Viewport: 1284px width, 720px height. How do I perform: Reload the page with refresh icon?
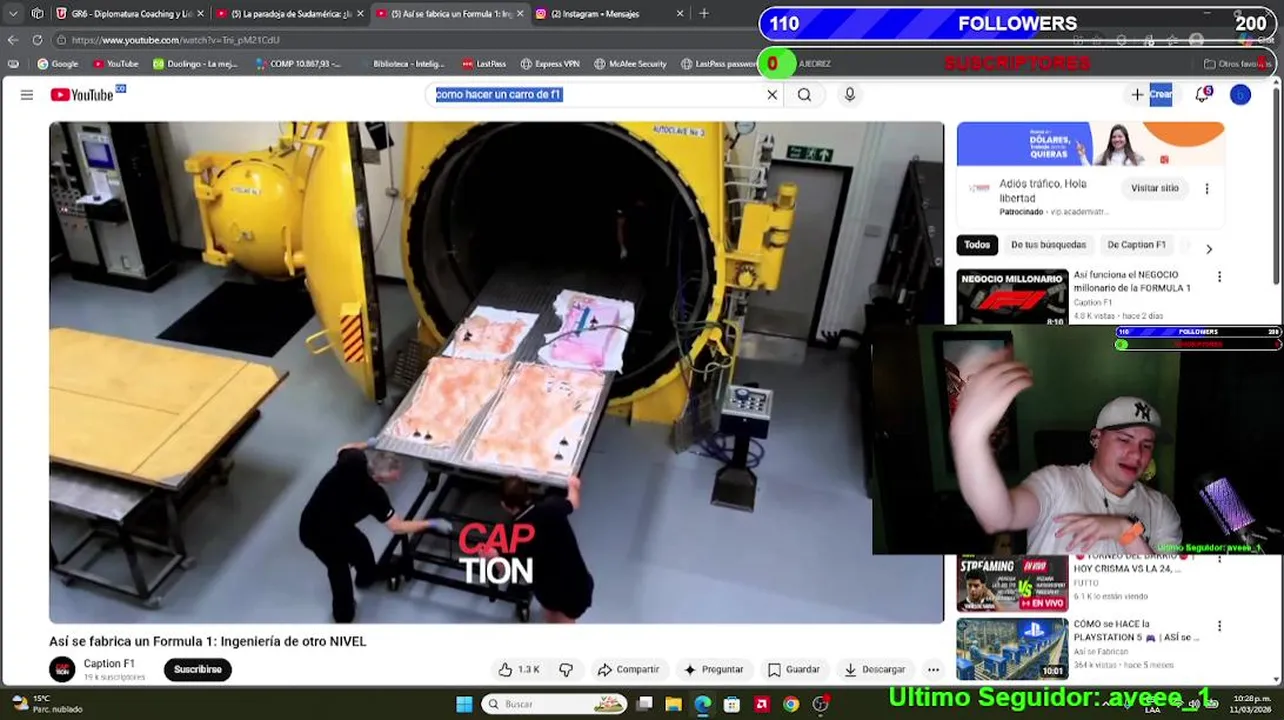(x=37, y=40)
